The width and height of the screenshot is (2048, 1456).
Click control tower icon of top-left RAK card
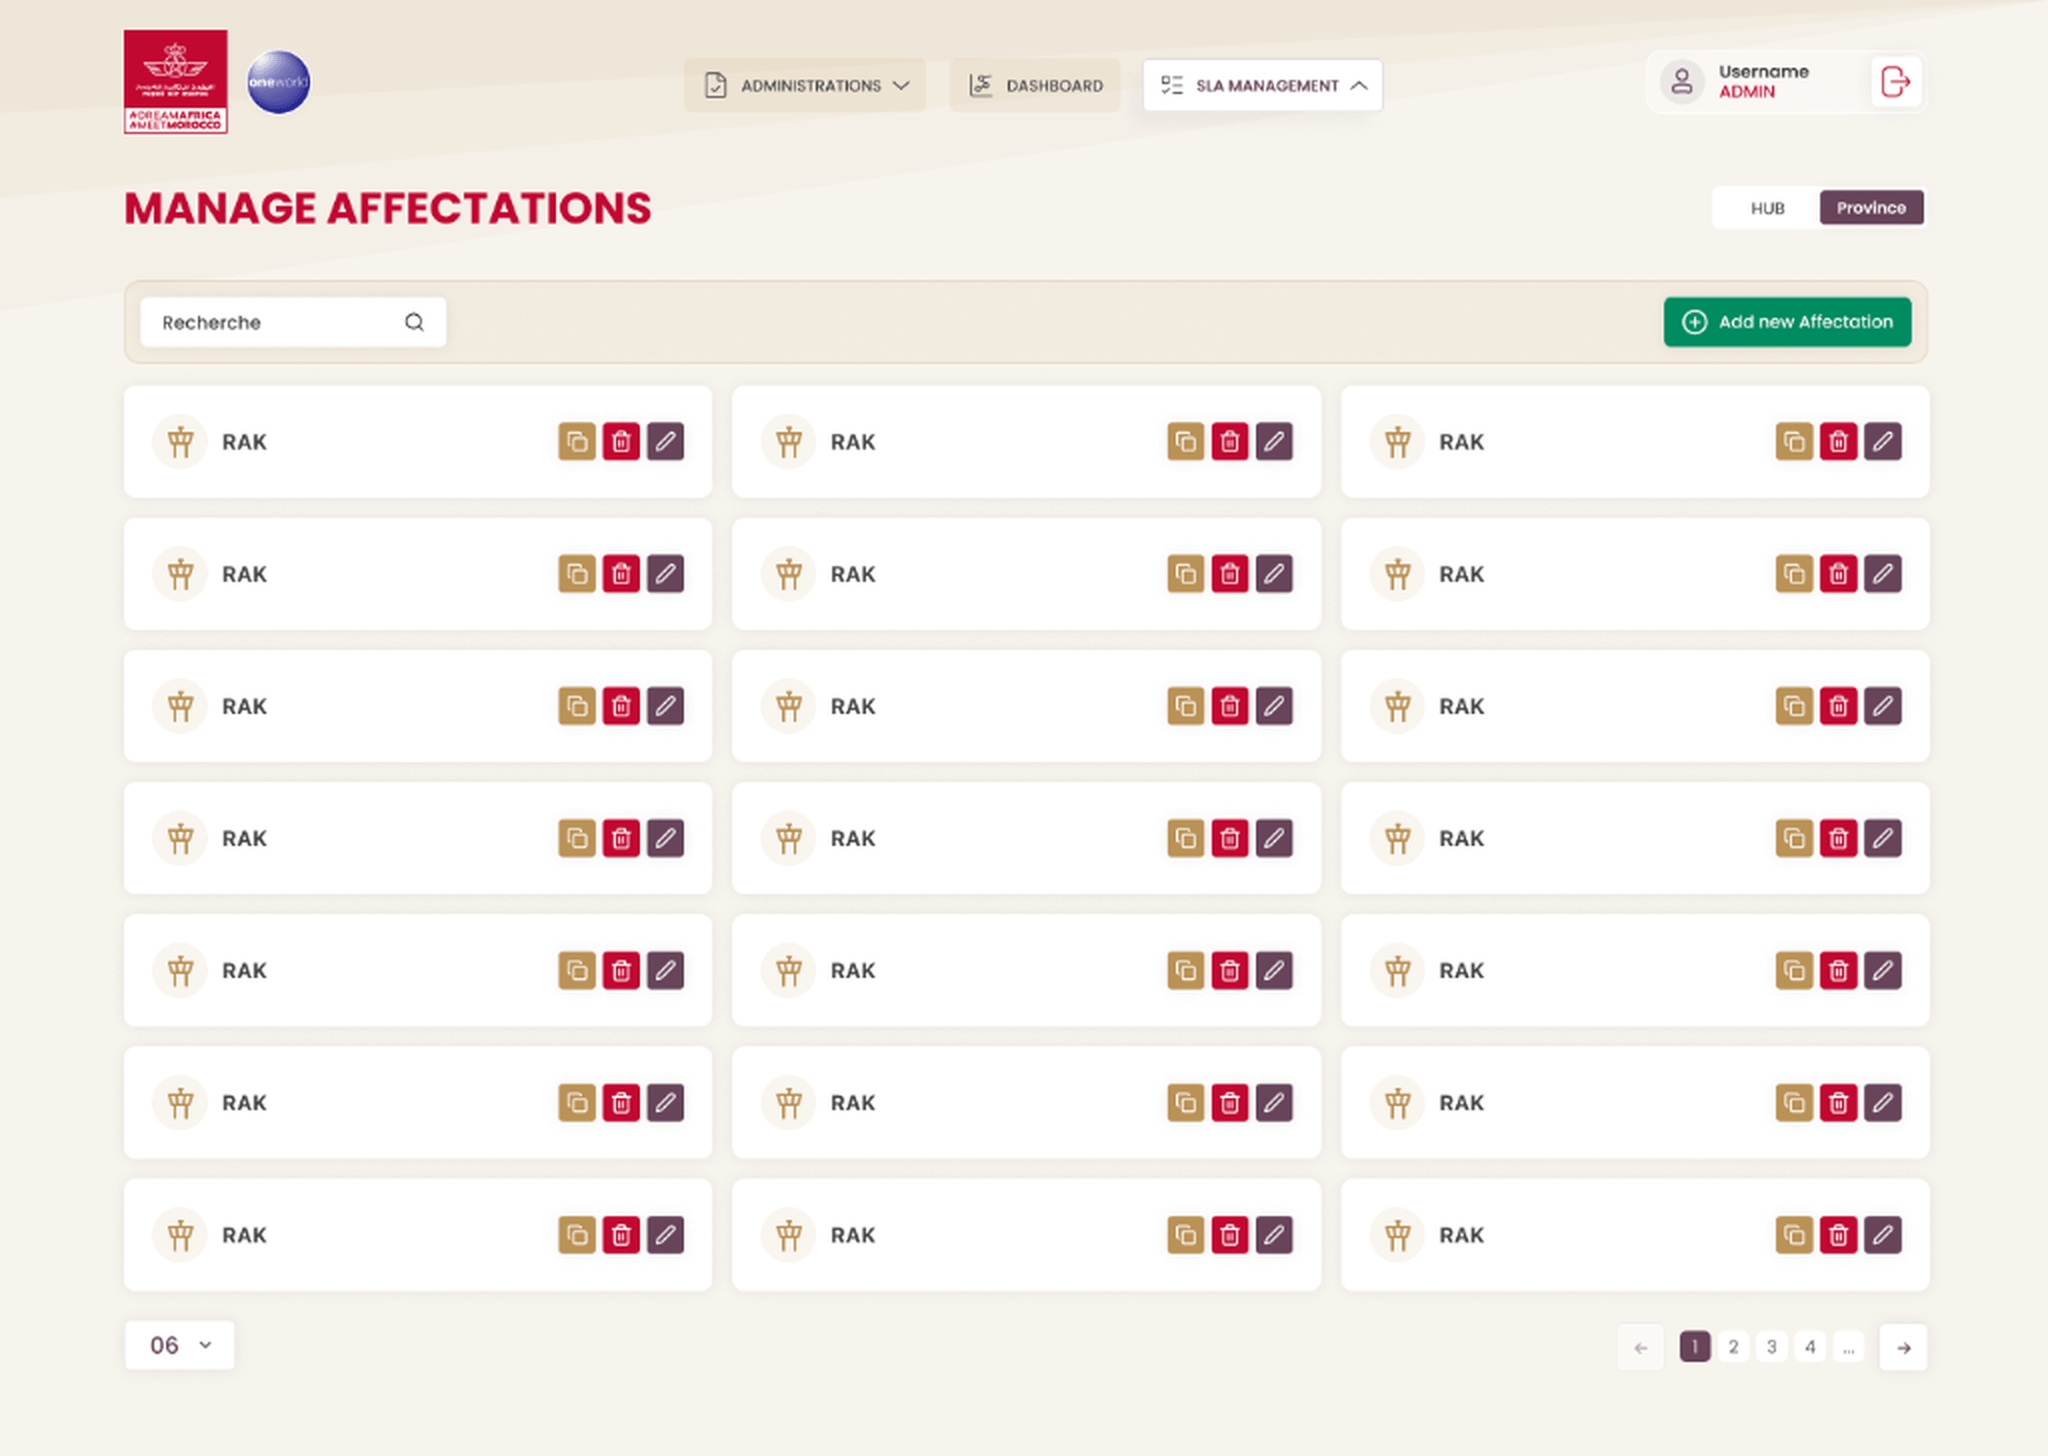(180, 441)
